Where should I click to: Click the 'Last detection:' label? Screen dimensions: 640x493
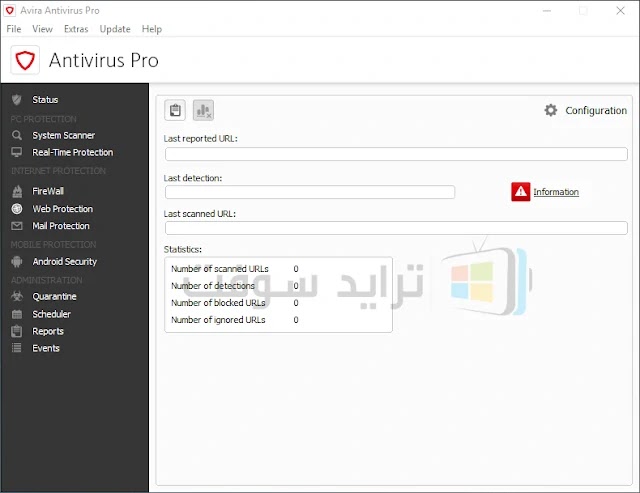[193, 178]
